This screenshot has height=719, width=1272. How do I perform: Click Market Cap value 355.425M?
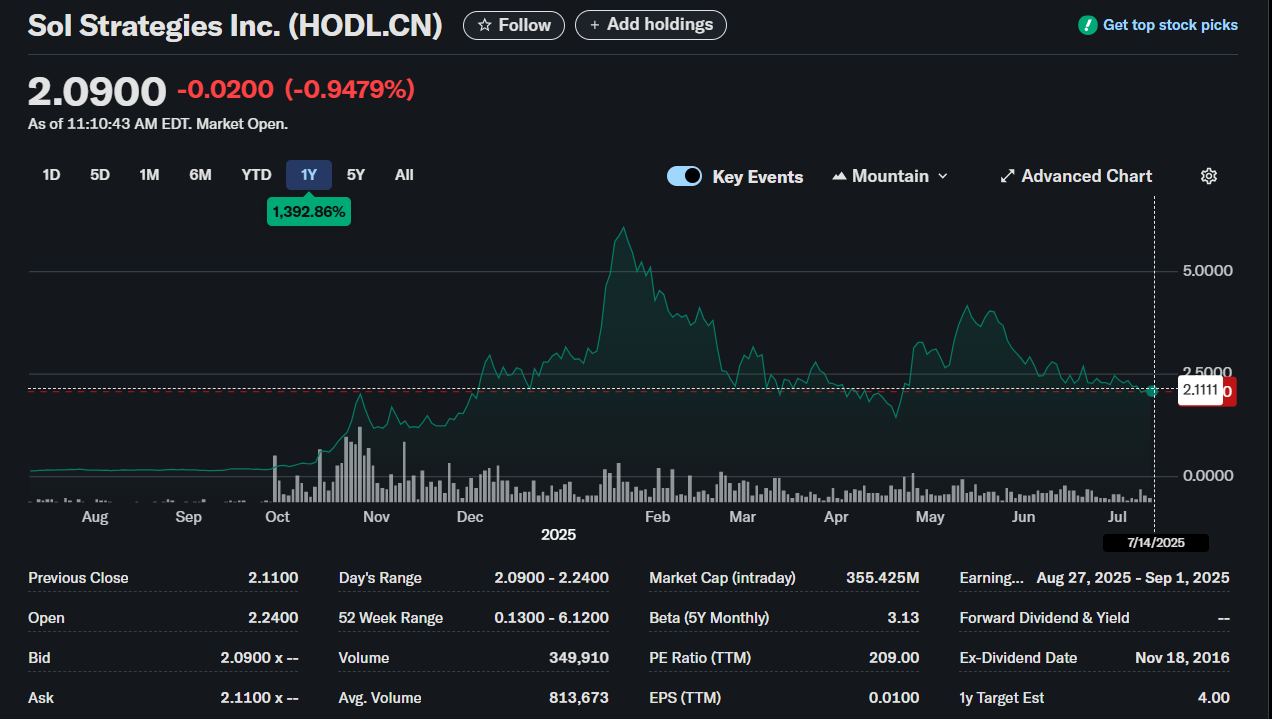click(x=881, y=578)
